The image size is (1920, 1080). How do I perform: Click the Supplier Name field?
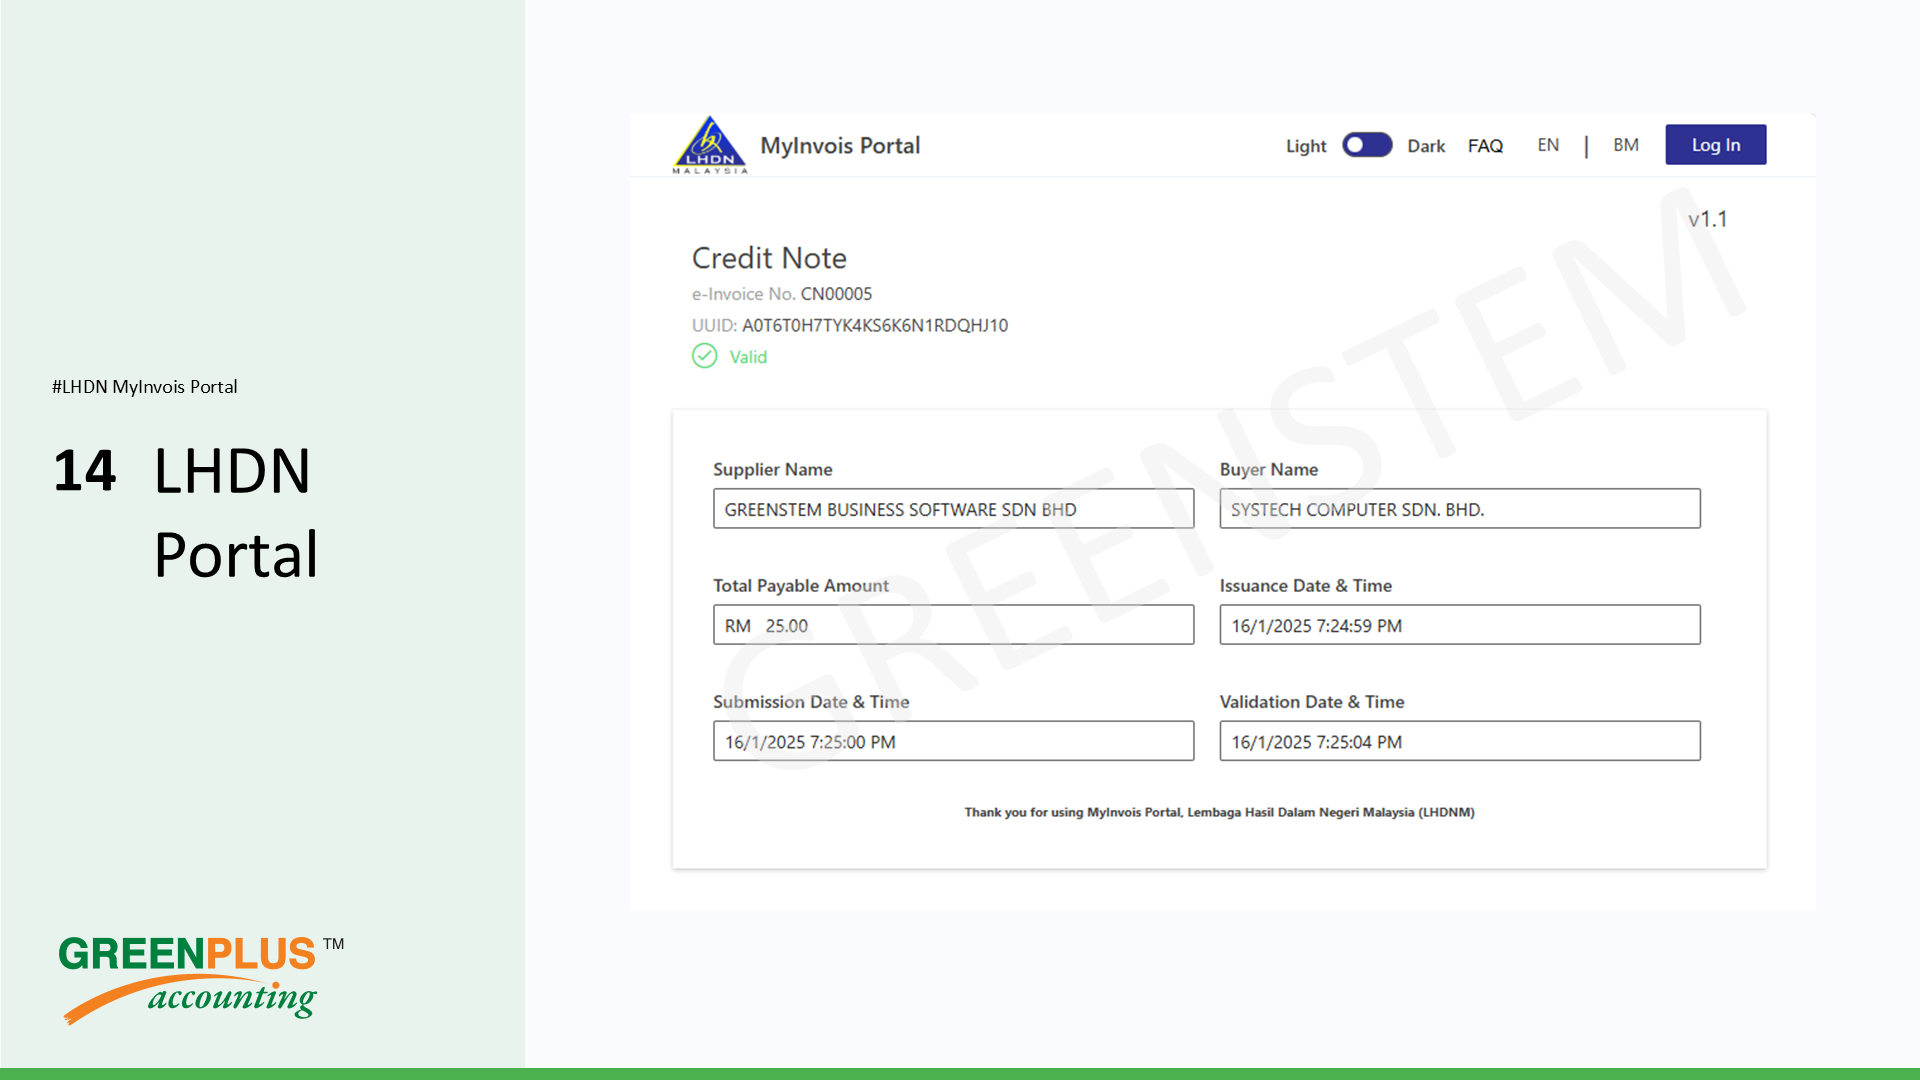953,509
